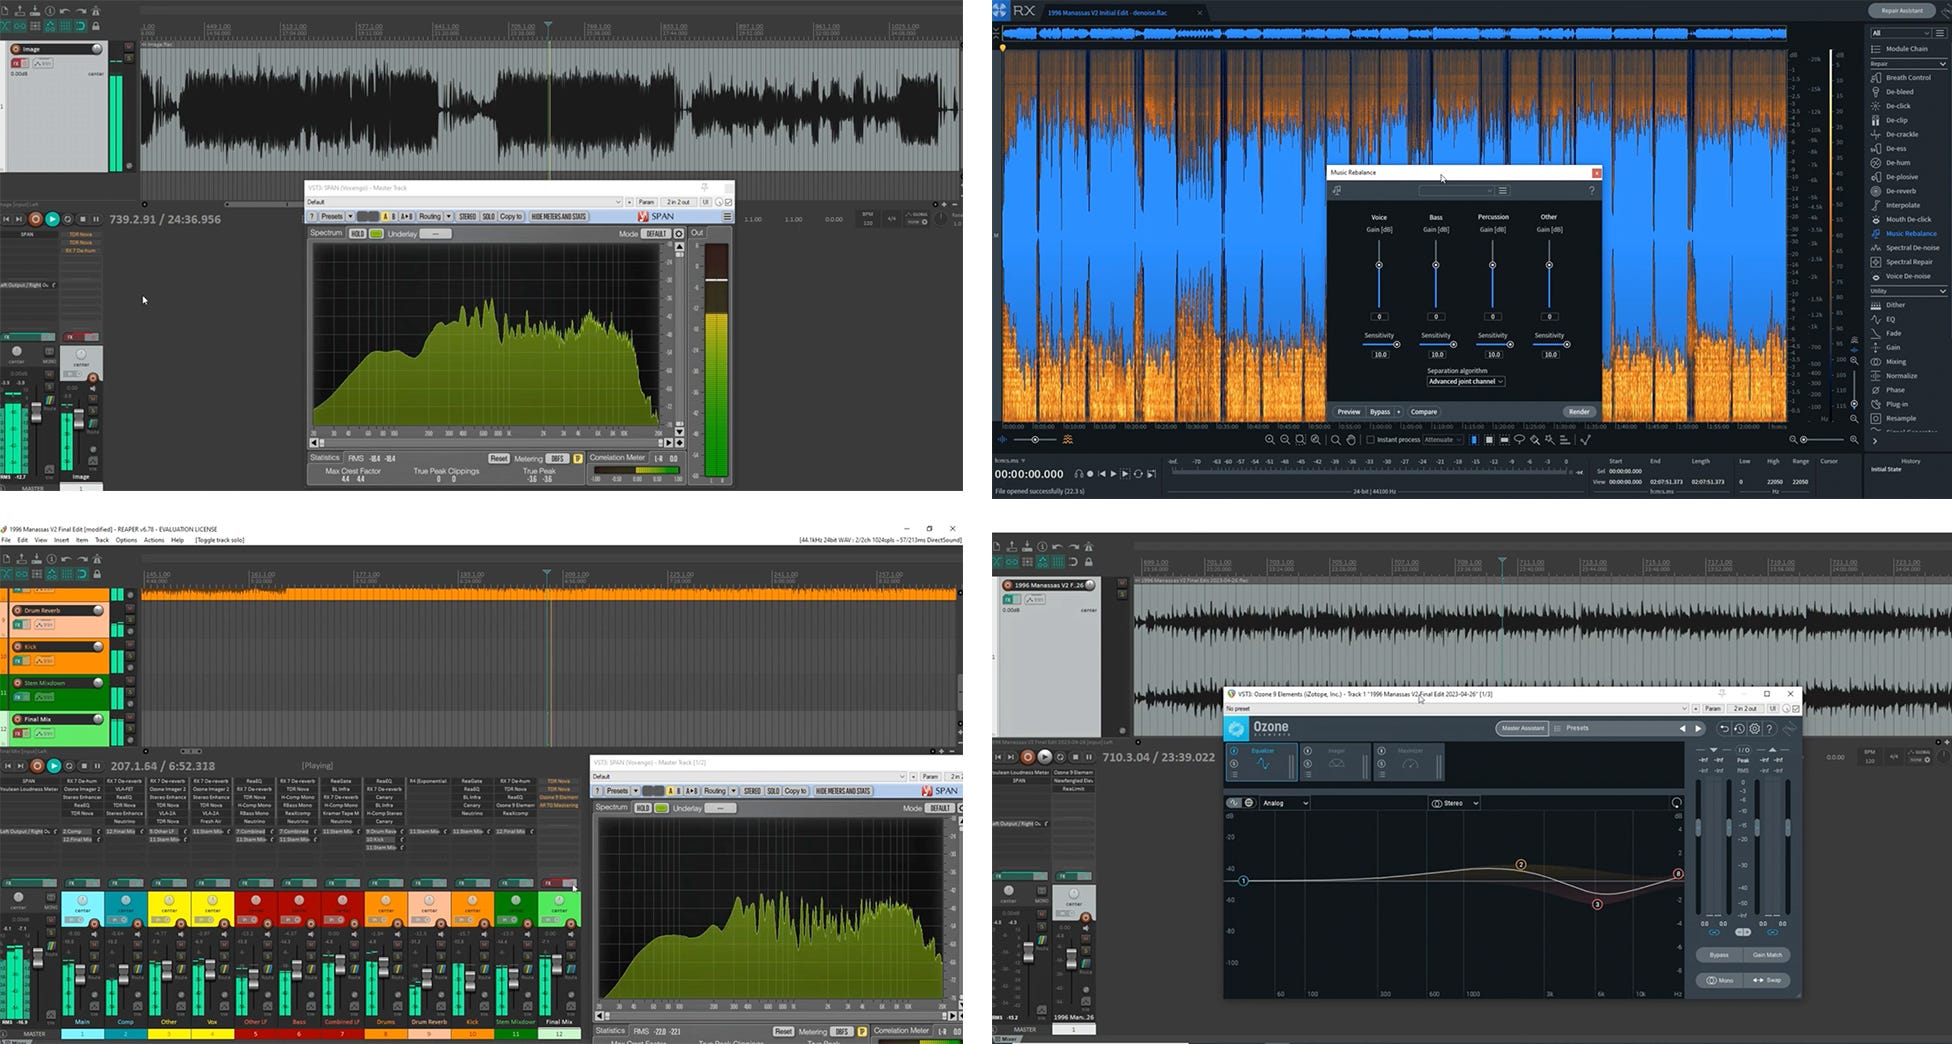Click record beside the 23:39.022 time display
The height and width of the screenshot is (1044, 1952).
tap(1027, 757)
